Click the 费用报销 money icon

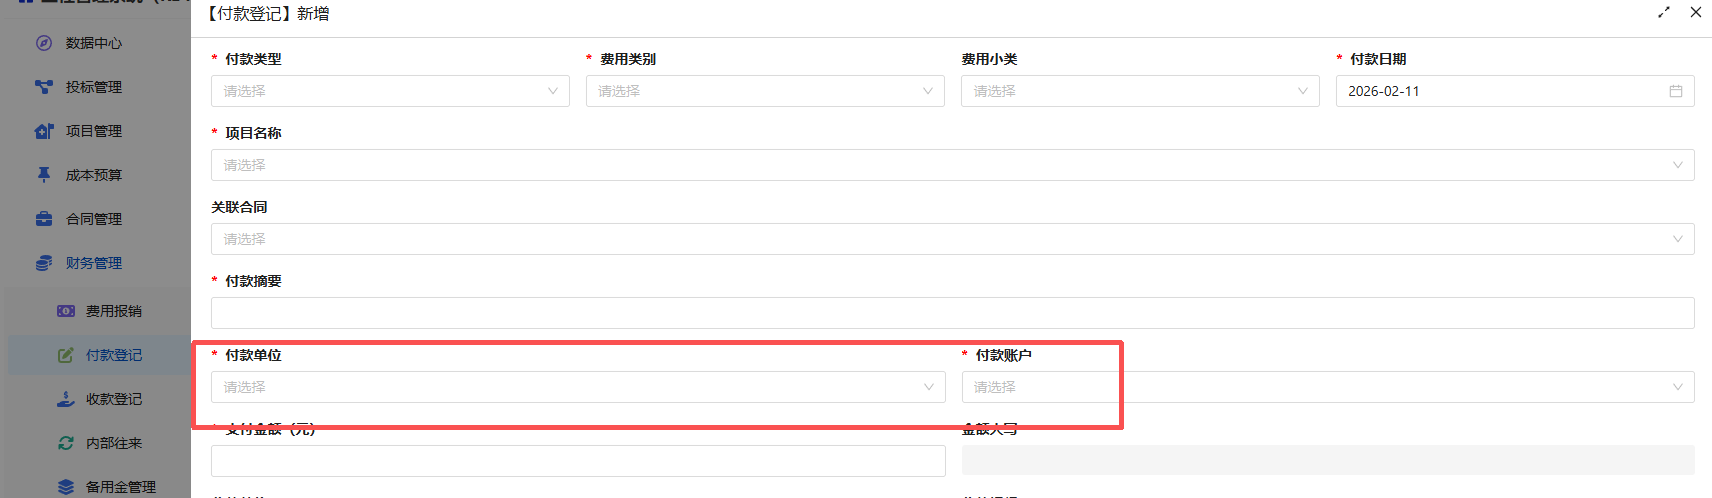(66, 311)
